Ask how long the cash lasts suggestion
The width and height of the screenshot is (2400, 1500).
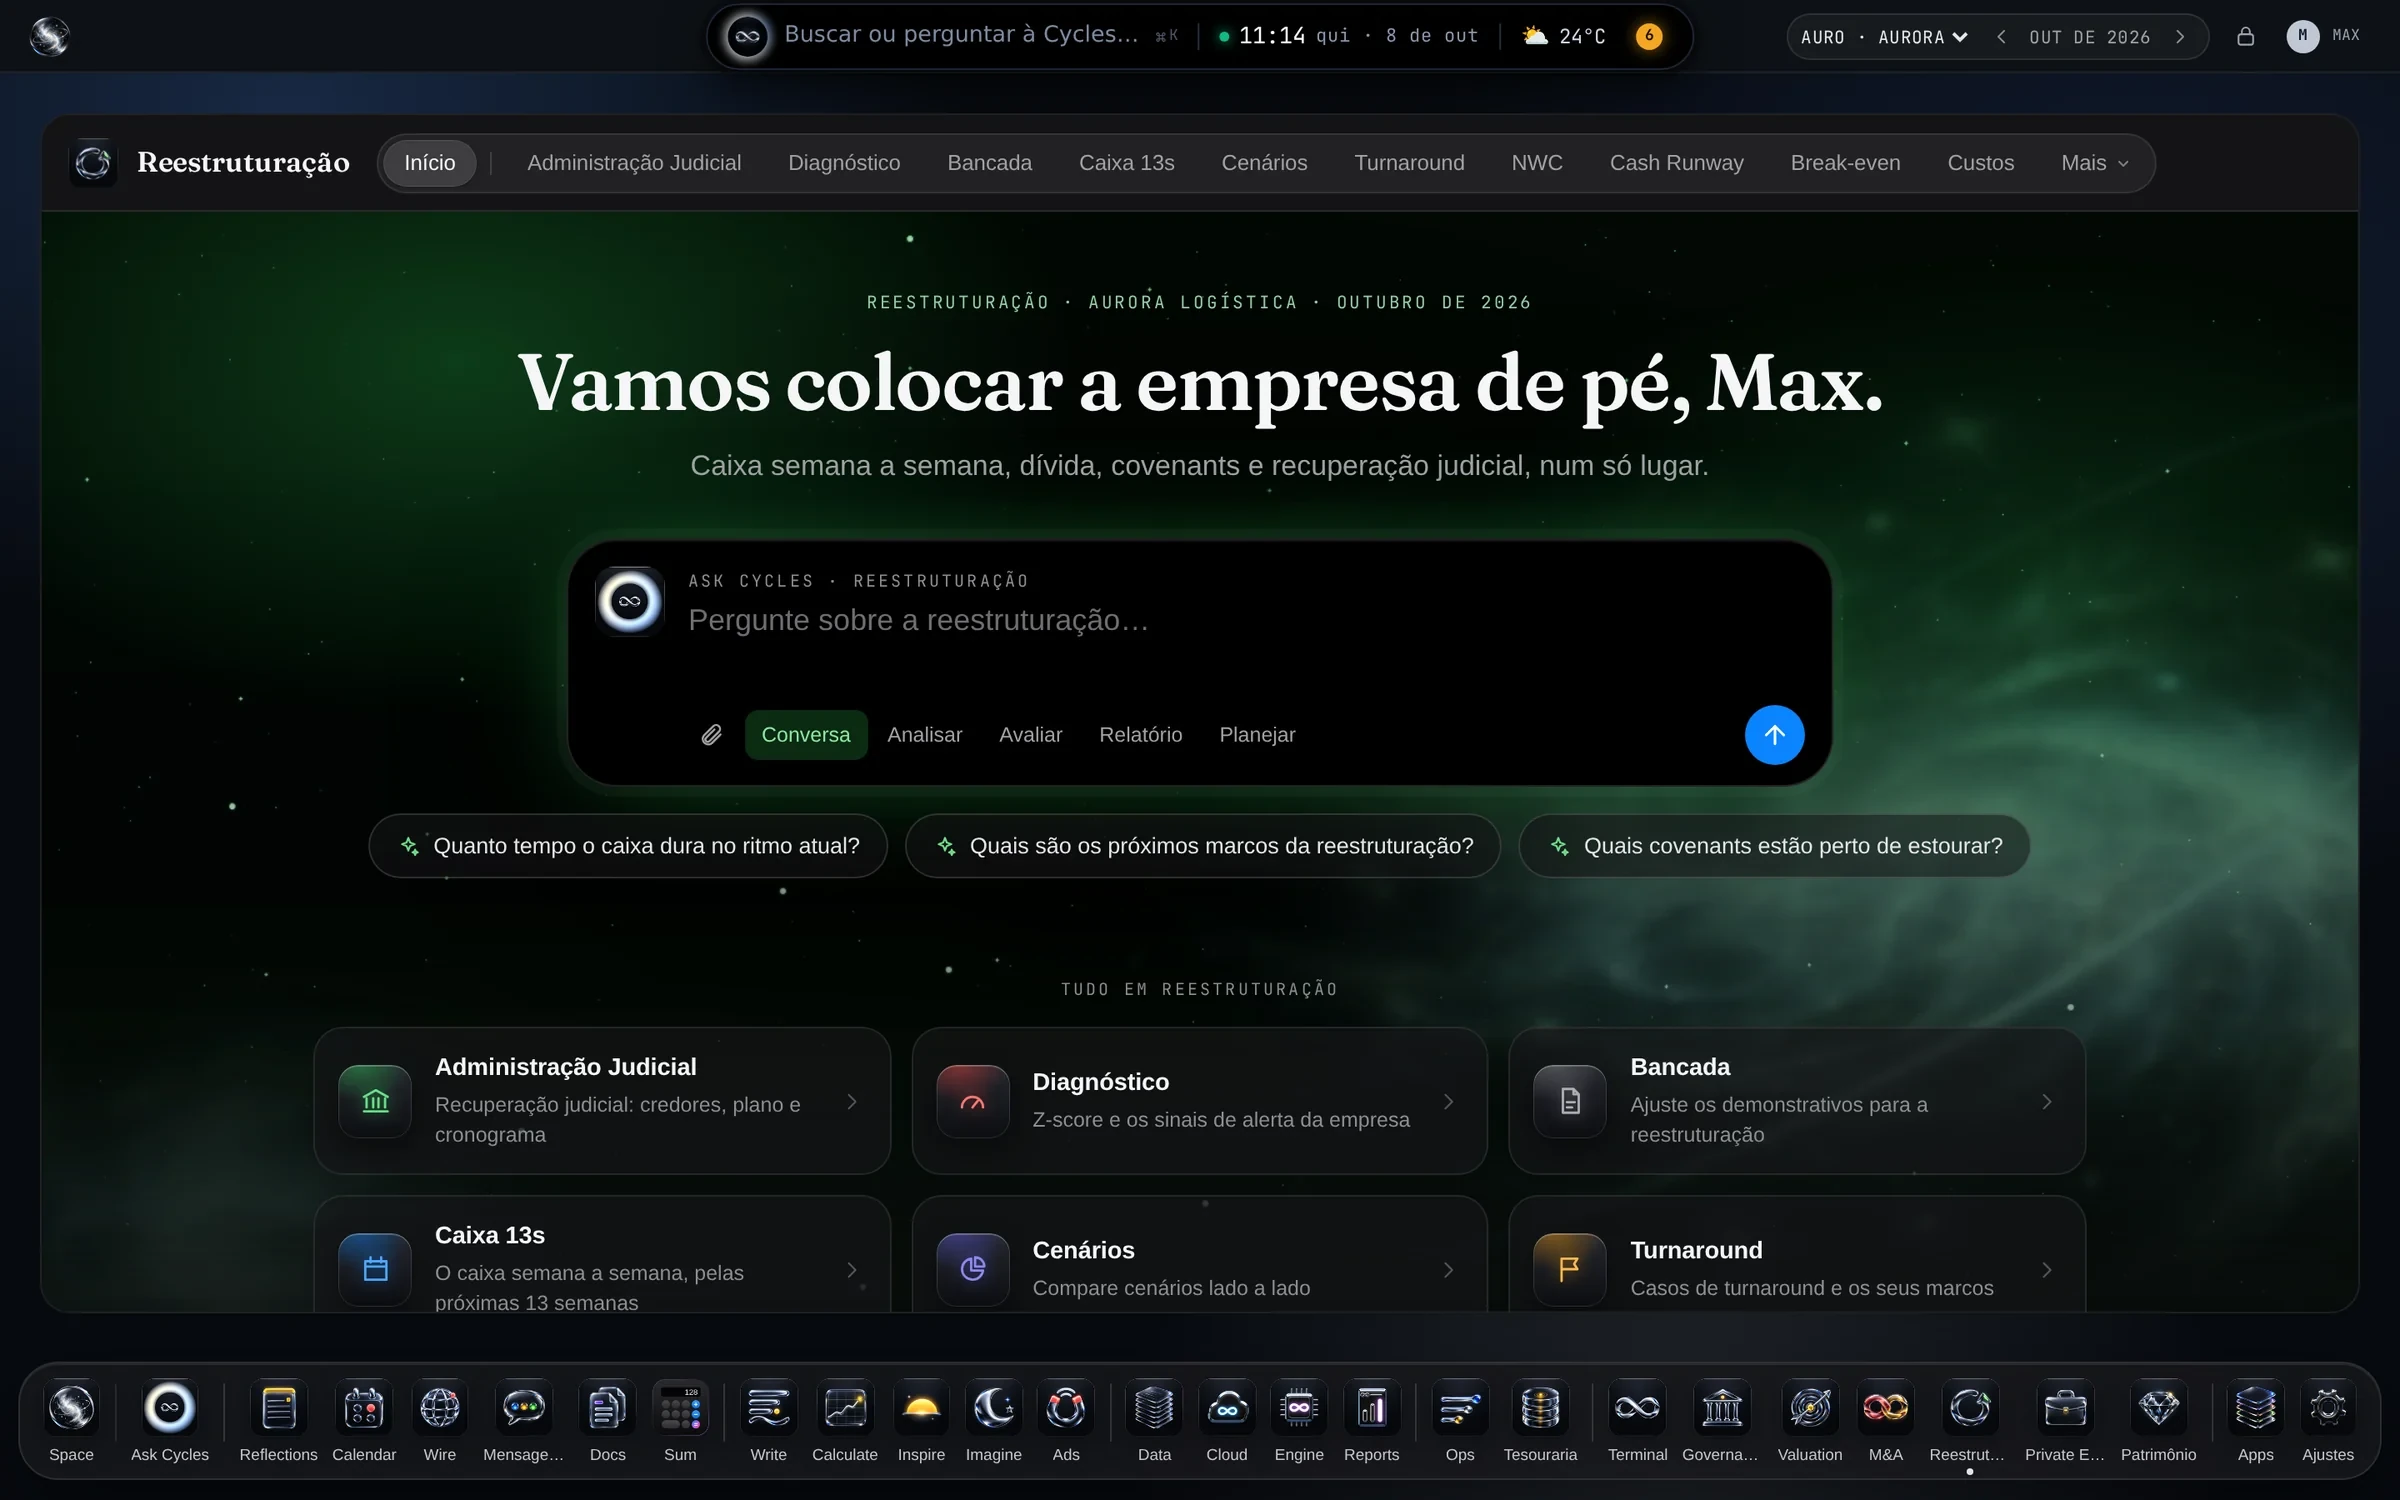click(628, 846)
